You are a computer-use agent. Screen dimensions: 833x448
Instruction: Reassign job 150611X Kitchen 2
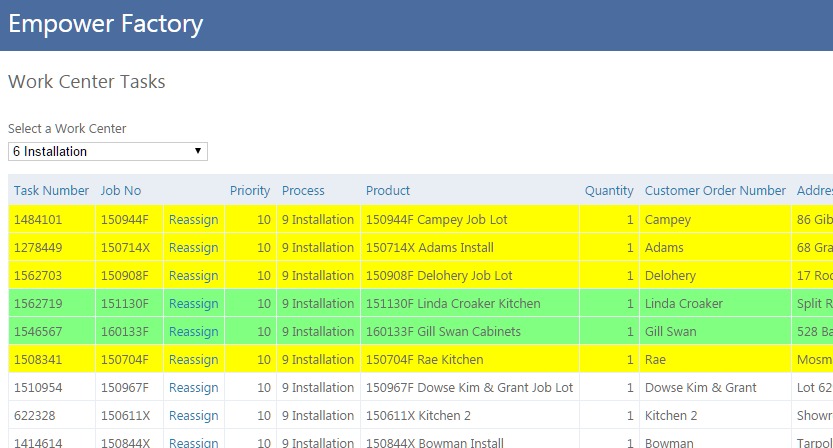193,416
